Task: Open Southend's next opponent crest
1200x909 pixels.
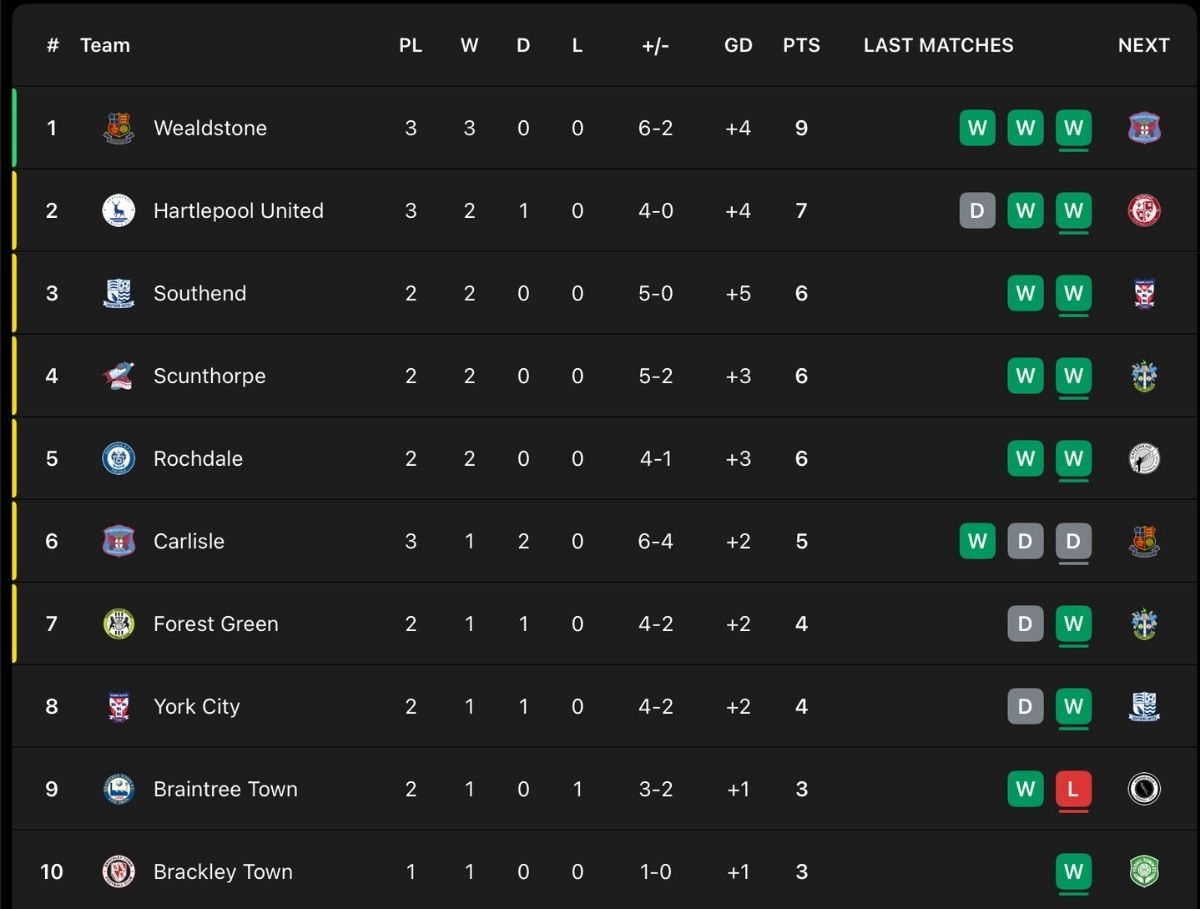Action: click(x=1144, y=293)
